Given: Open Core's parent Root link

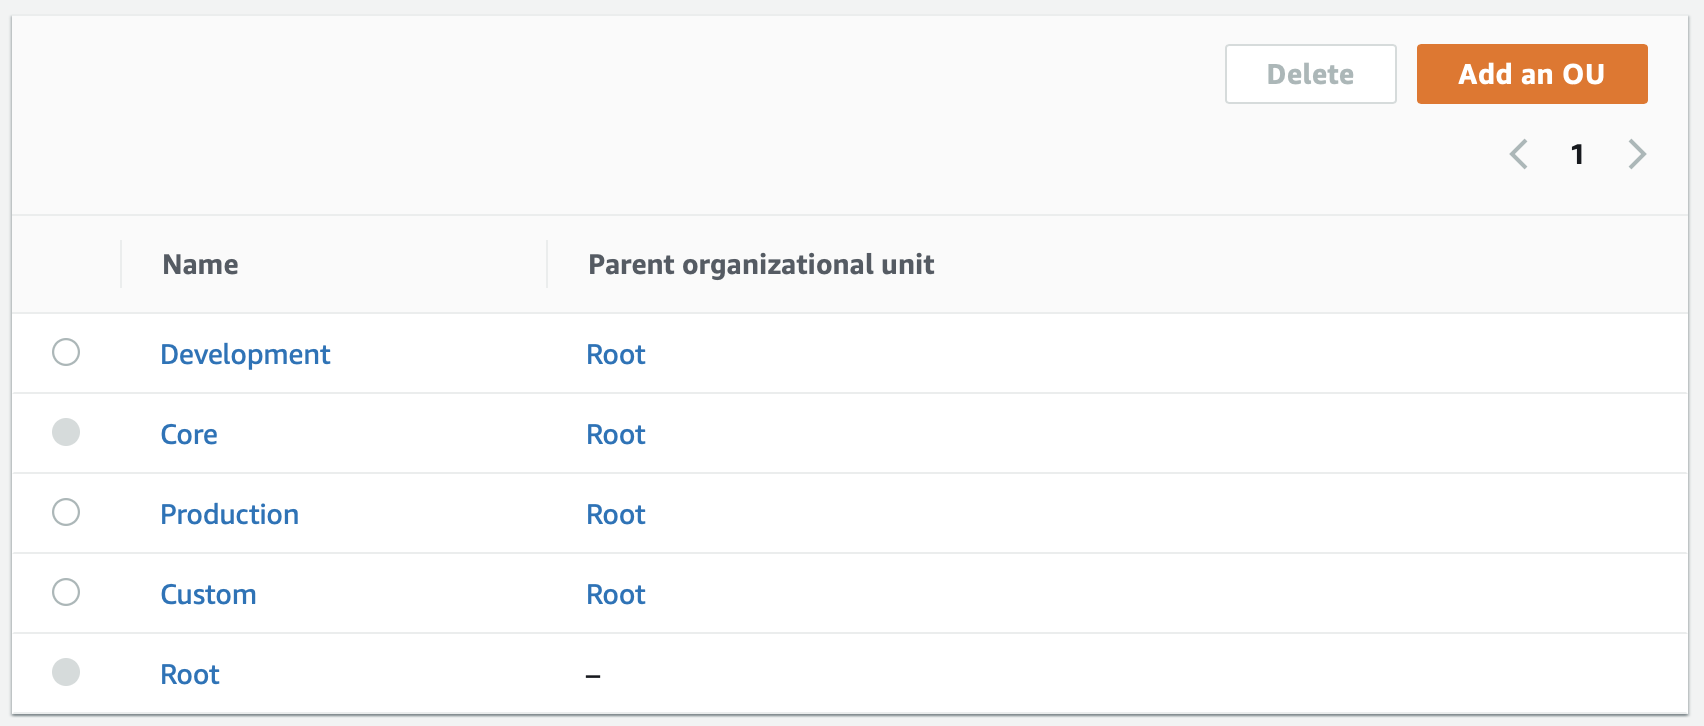Looking at the screenshot, I should (x=616, y=434).
